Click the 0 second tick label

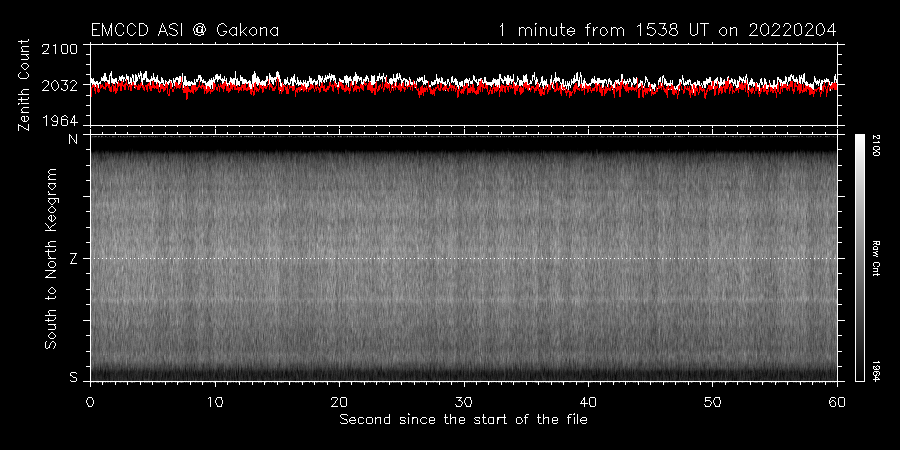(x=90, y=401)
